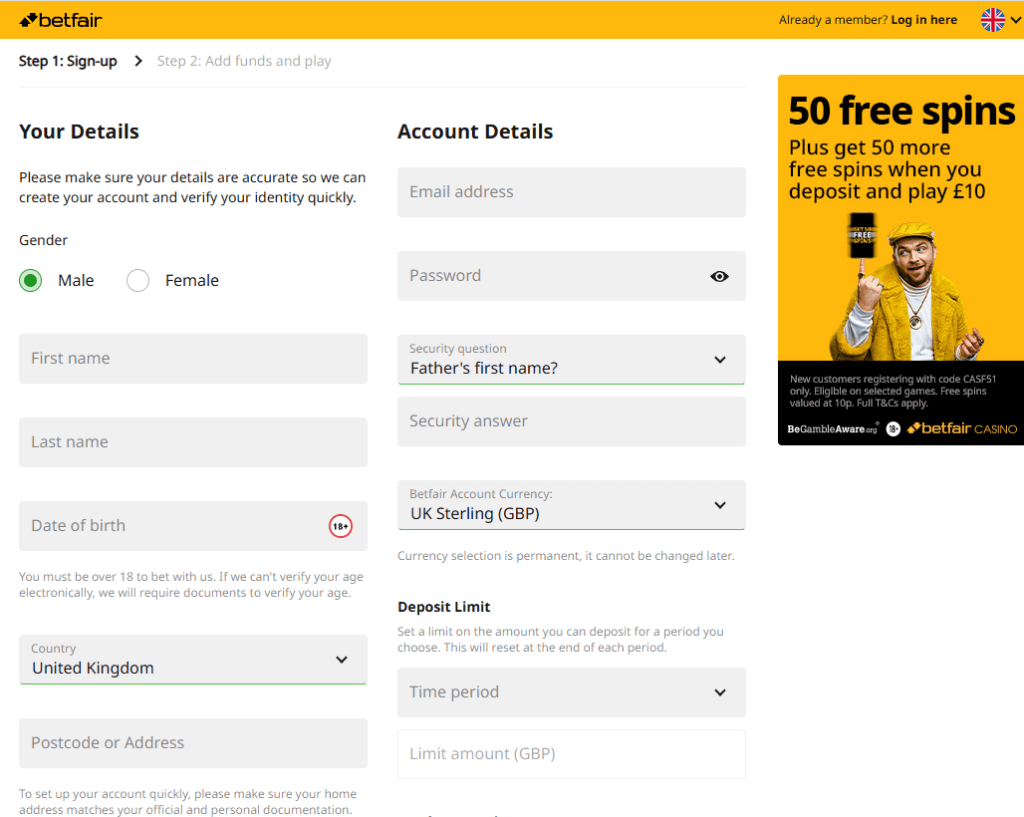Focus the Postcode or Address field
Screen dimensions: 1024x817
(x=193, y=743)
